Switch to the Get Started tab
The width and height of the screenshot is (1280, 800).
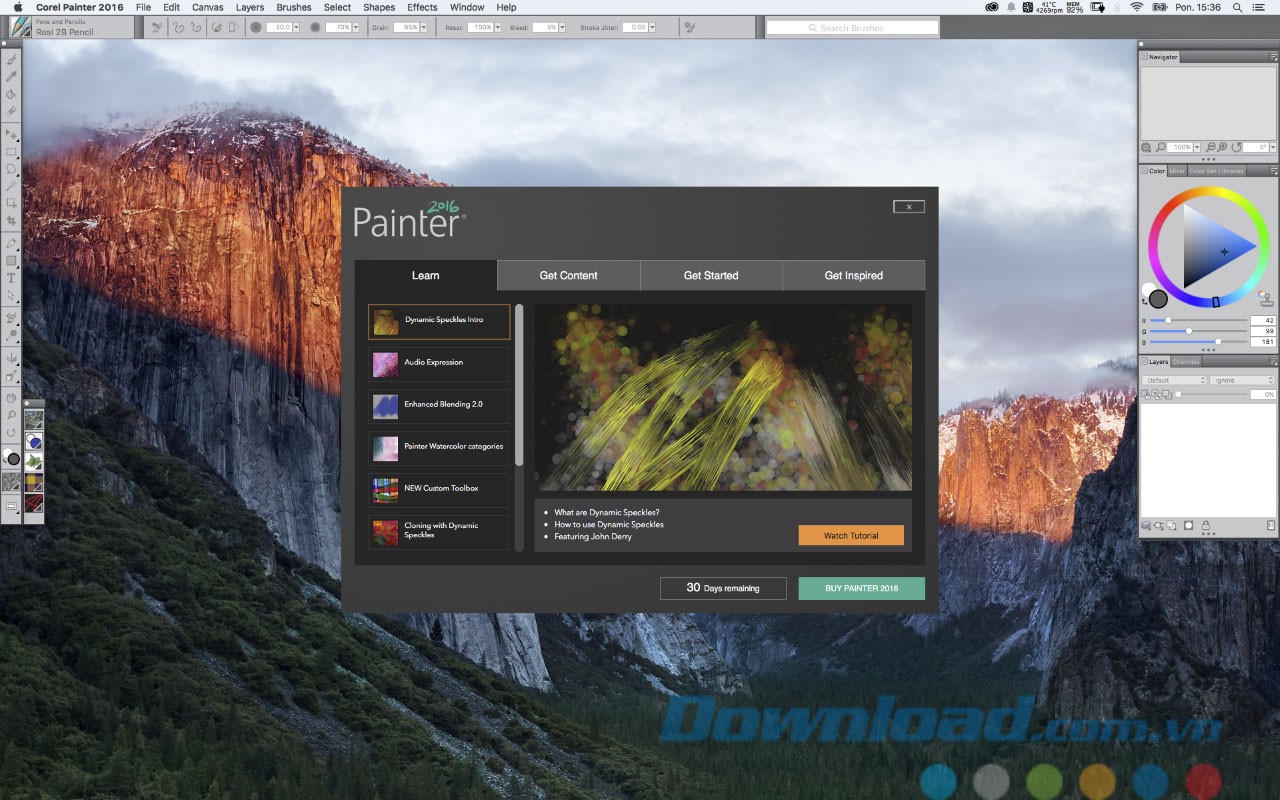tap(711, 275)
